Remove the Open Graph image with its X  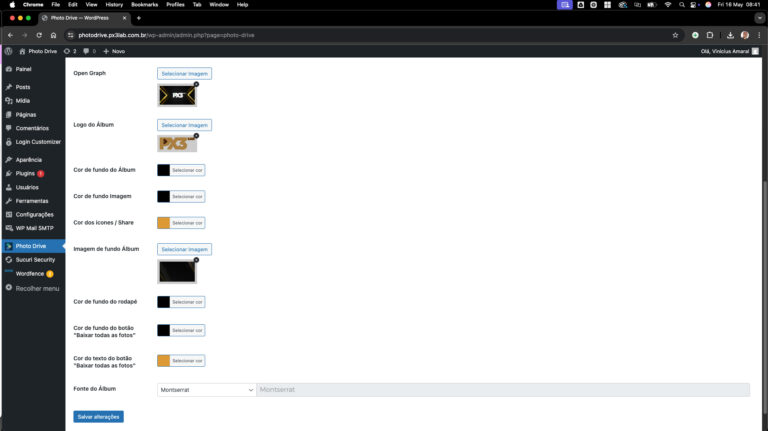(196, 84)
